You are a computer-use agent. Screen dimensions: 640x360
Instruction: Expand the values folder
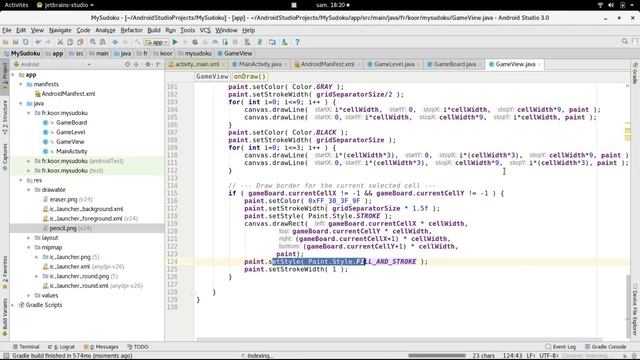coord(29,296)
